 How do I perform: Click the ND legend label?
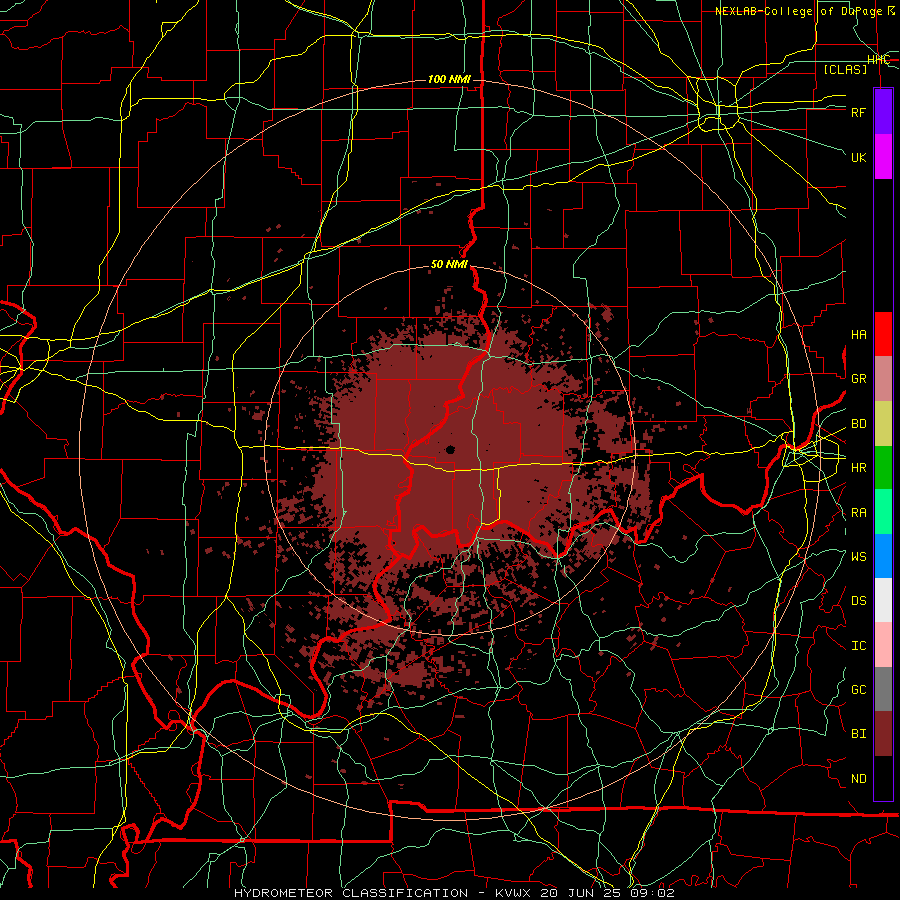[x=858, y=779]
